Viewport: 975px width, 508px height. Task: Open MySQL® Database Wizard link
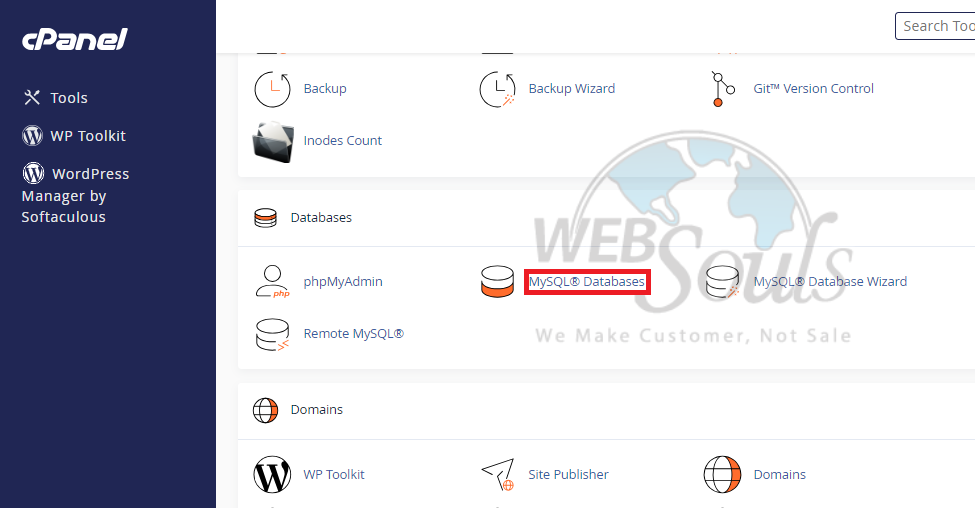click(830, 282)
